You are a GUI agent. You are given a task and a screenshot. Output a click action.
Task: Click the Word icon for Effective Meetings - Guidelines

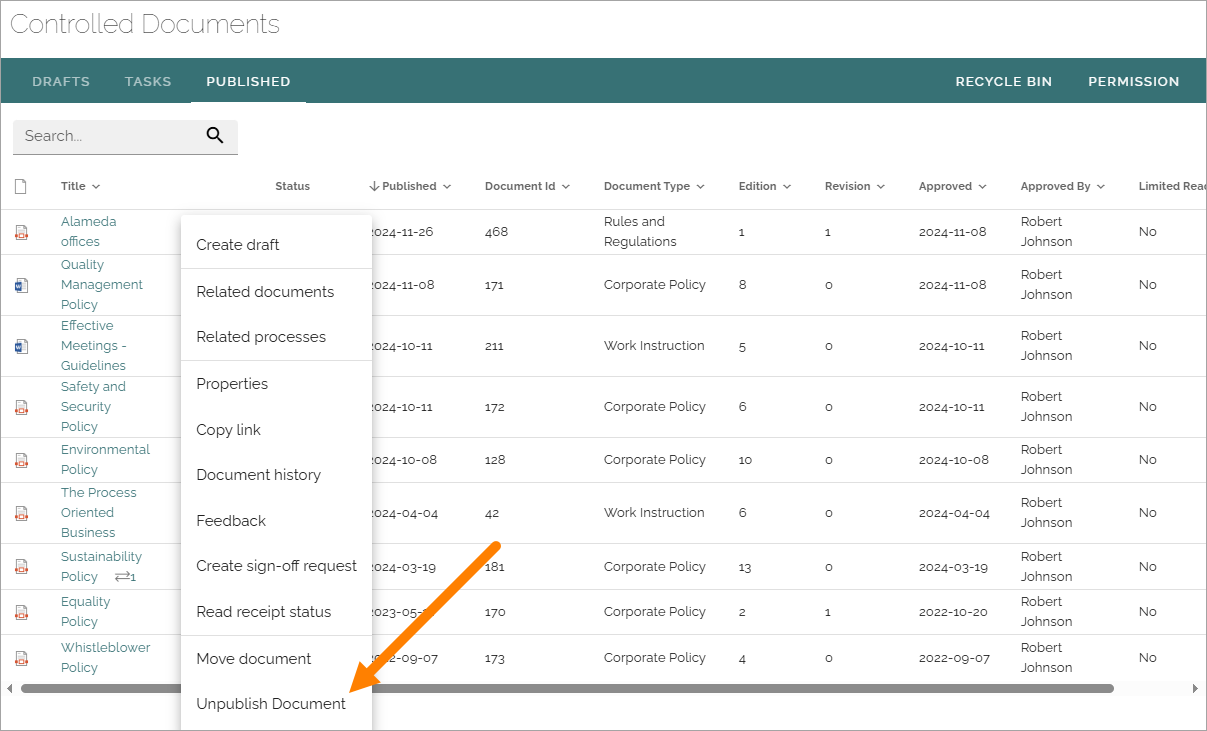21,346
